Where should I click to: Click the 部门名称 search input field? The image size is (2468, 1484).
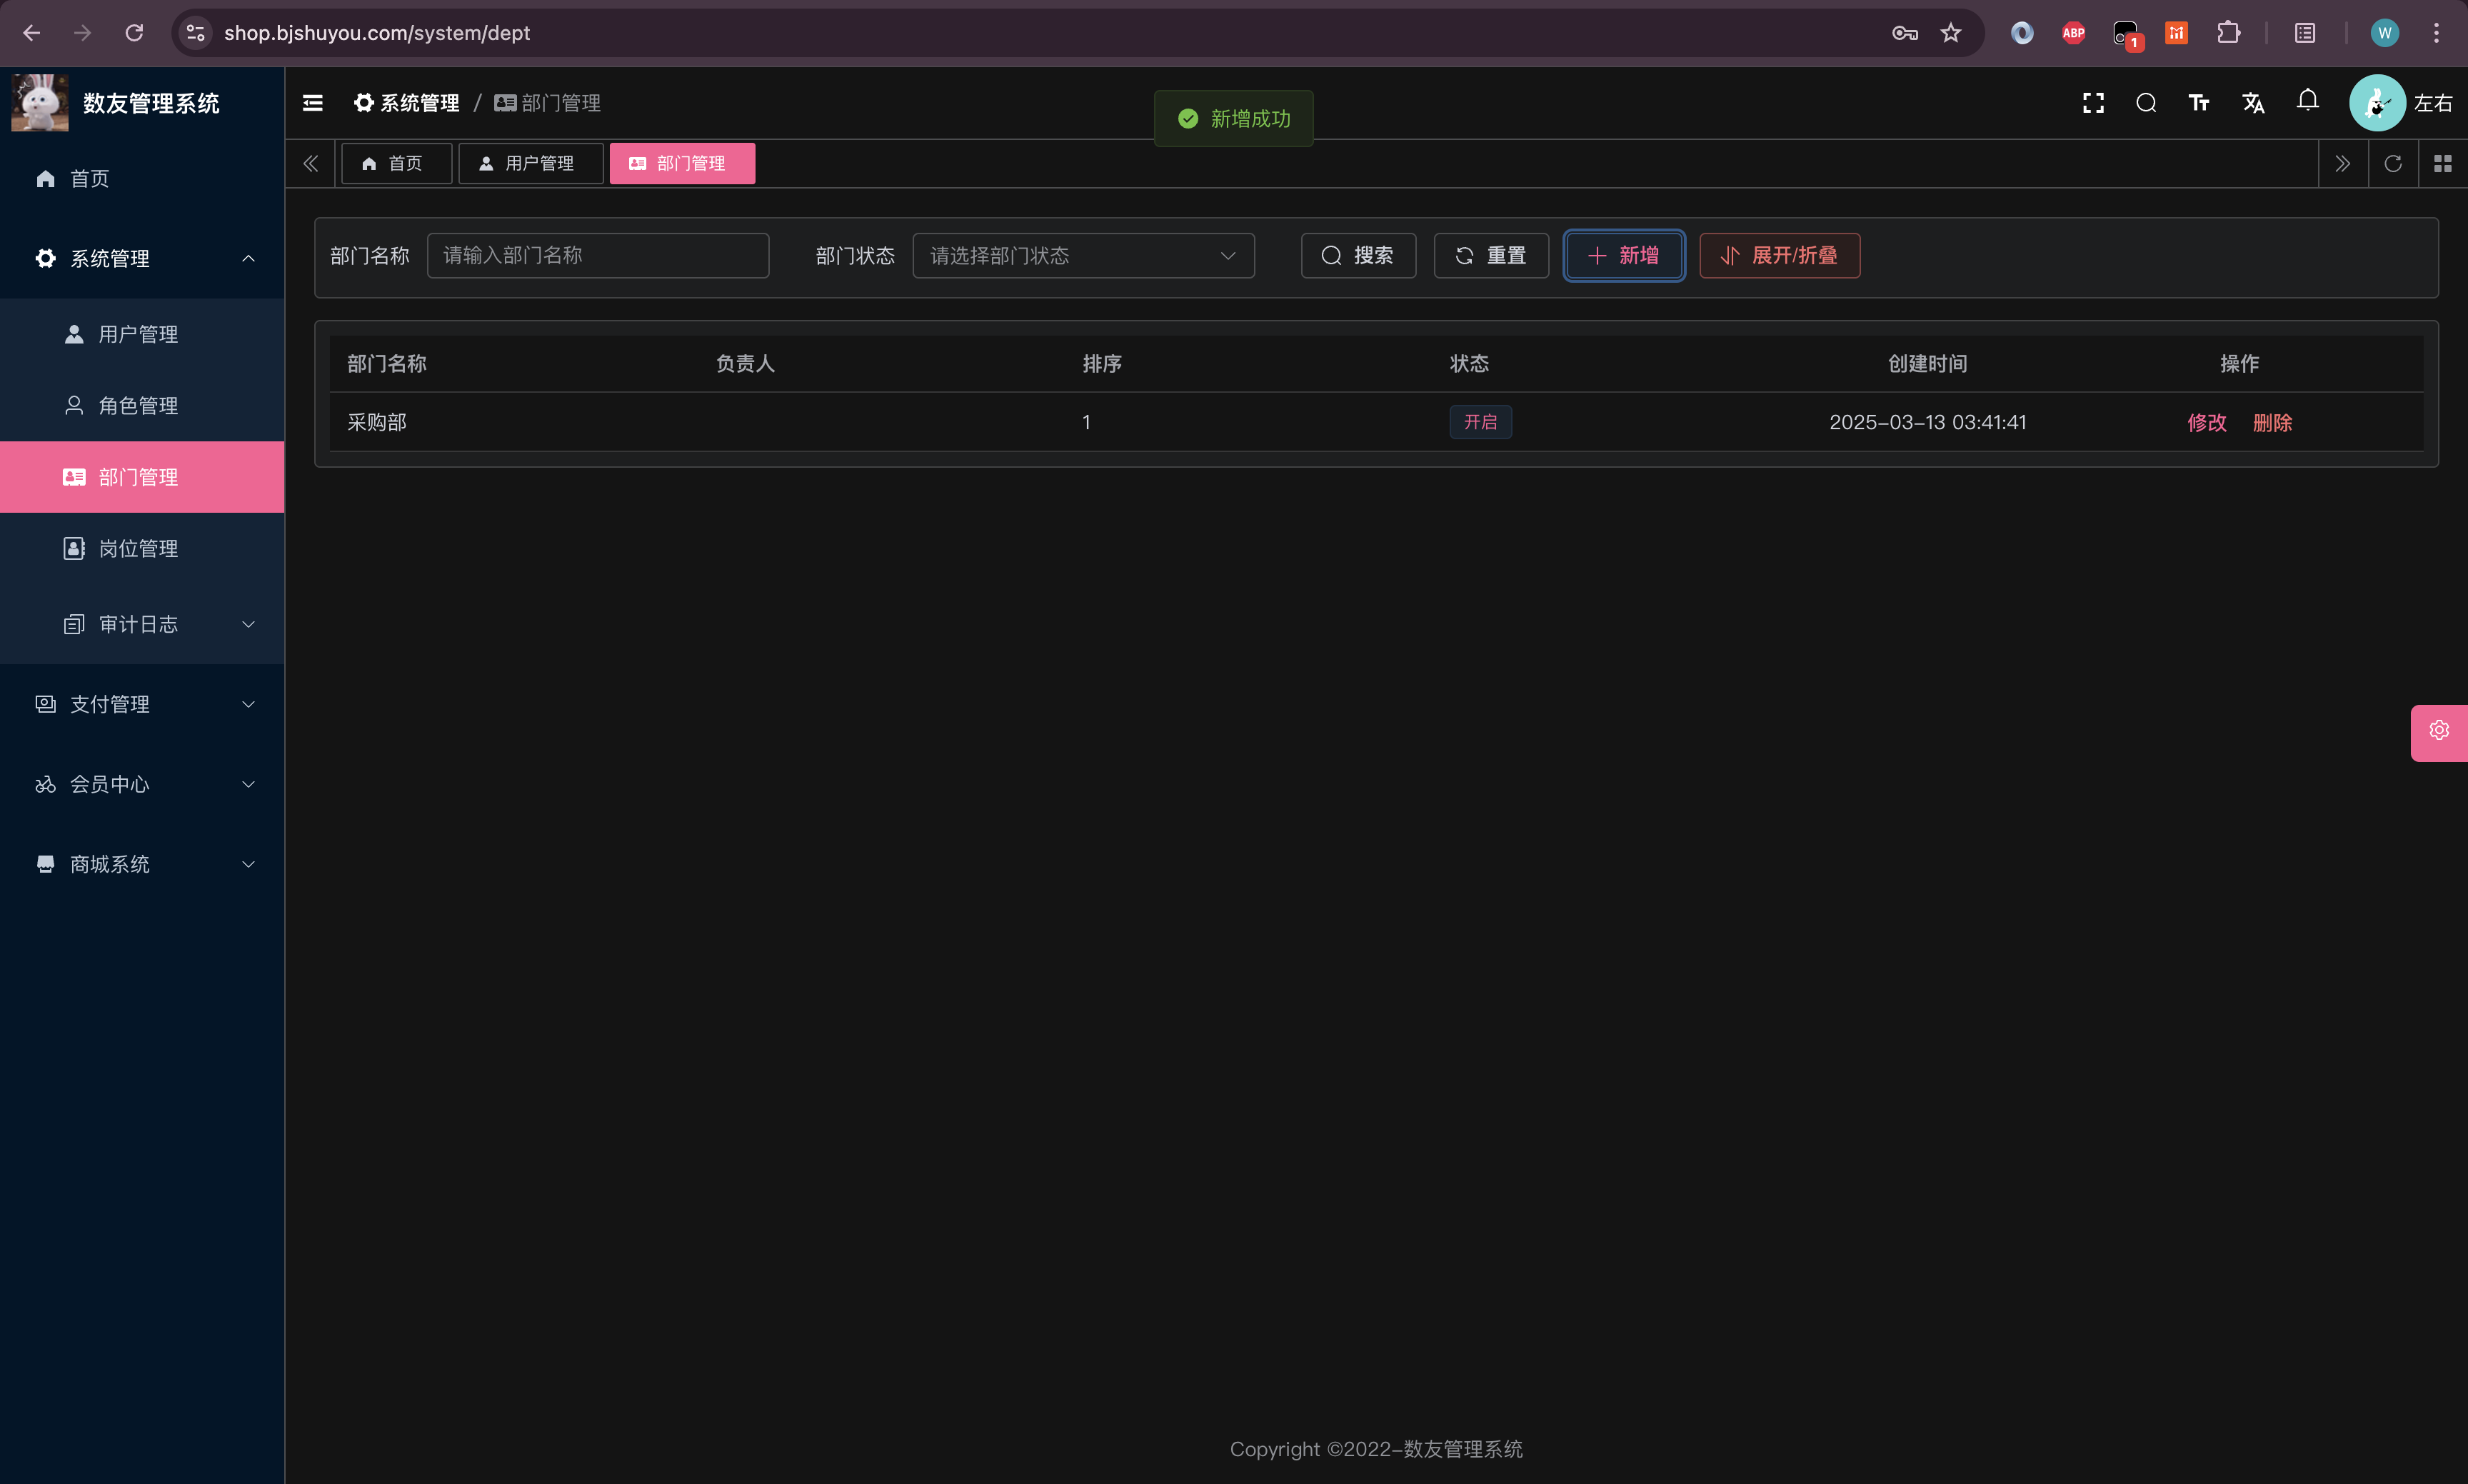tap(597, 256)
